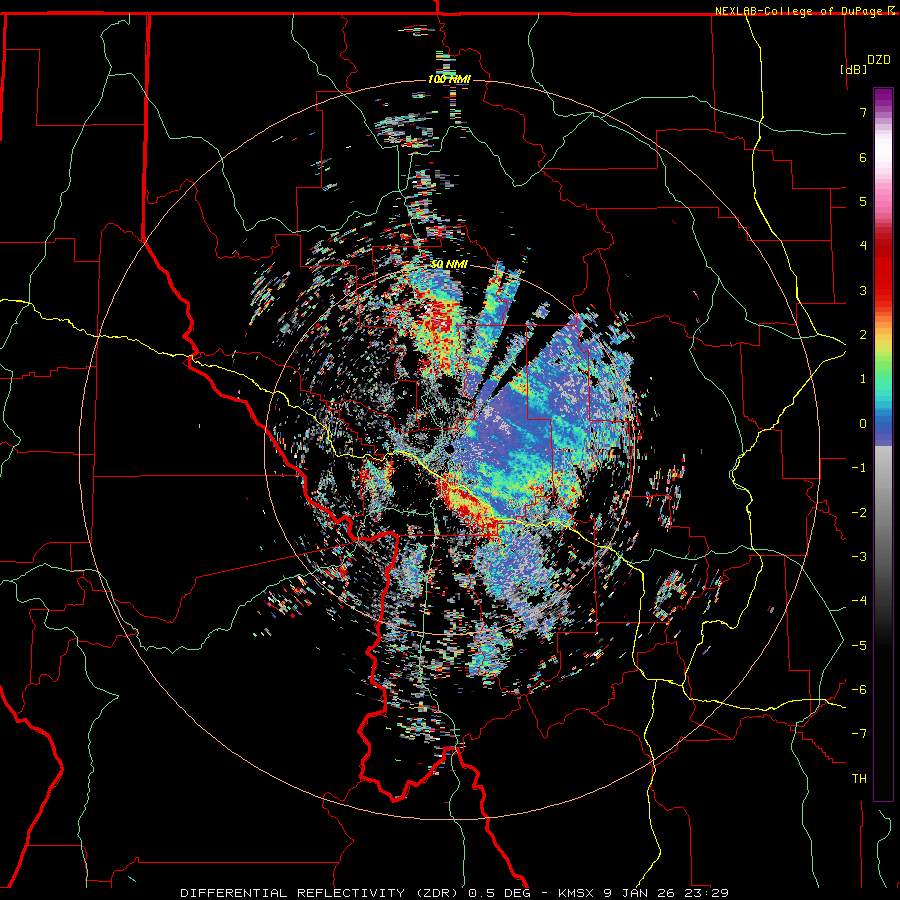The width and height of the screenshot is (900, 900).
Task: Click the "-7" value on the scale
Action: pos(859,734)
